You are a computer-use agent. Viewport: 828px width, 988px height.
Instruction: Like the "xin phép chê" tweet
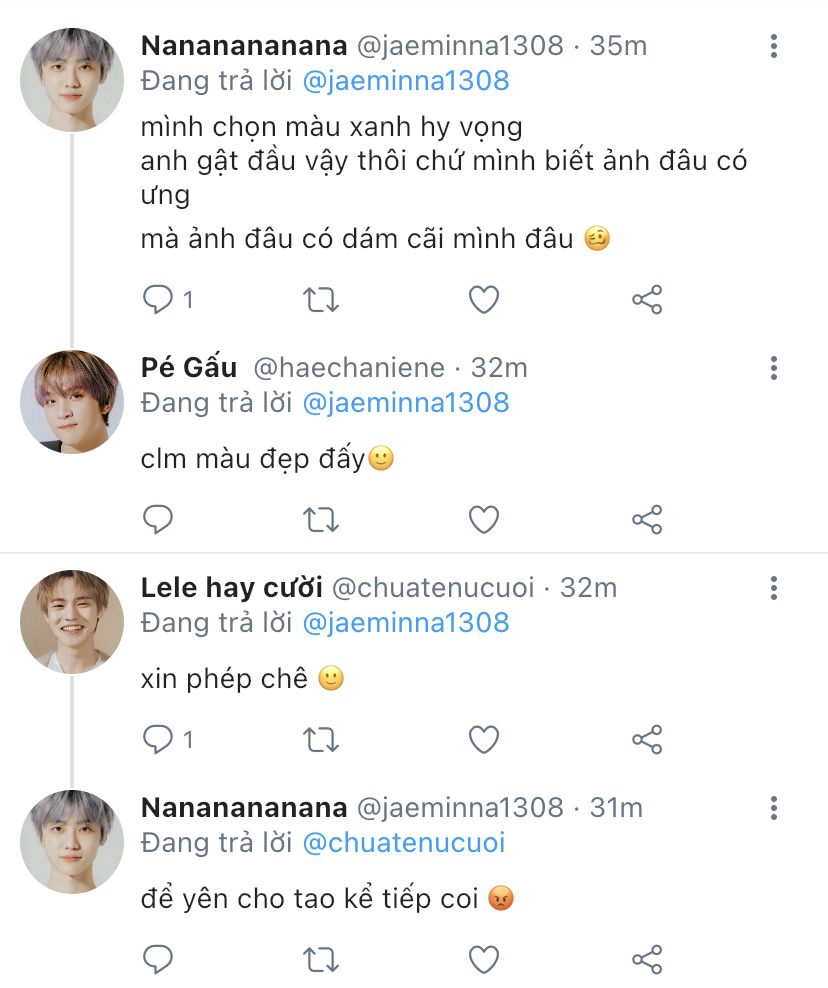[484, 739]
